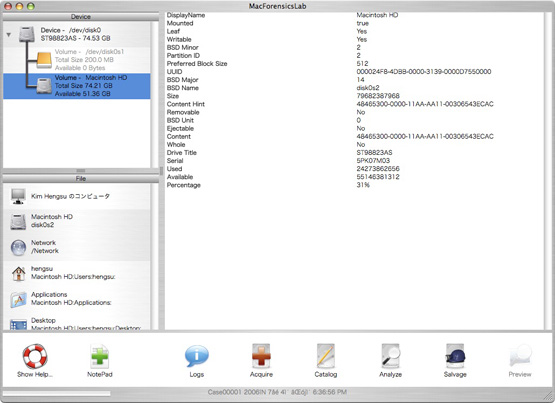This screenshot has height=403, width=555.
Task: Click the details pane vertical scrollbar
Action: (x=548, y=171)
